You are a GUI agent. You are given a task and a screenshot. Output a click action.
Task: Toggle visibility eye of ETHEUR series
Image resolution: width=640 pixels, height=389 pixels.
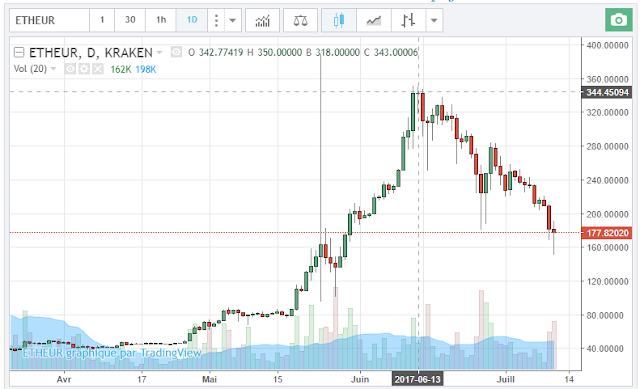pyautogui.click(x=176, y=52)
